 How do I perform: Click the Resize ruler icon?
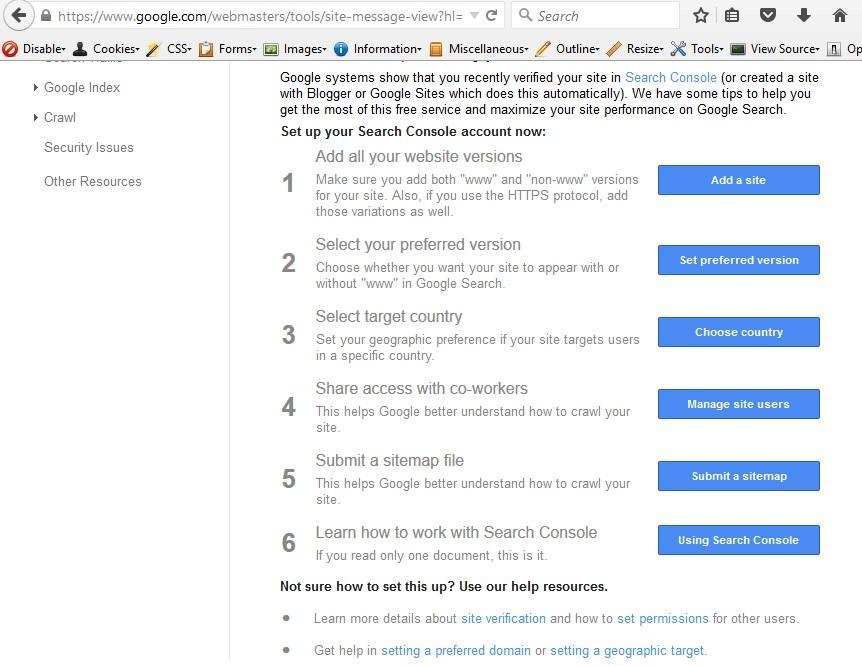coord(614,49)
